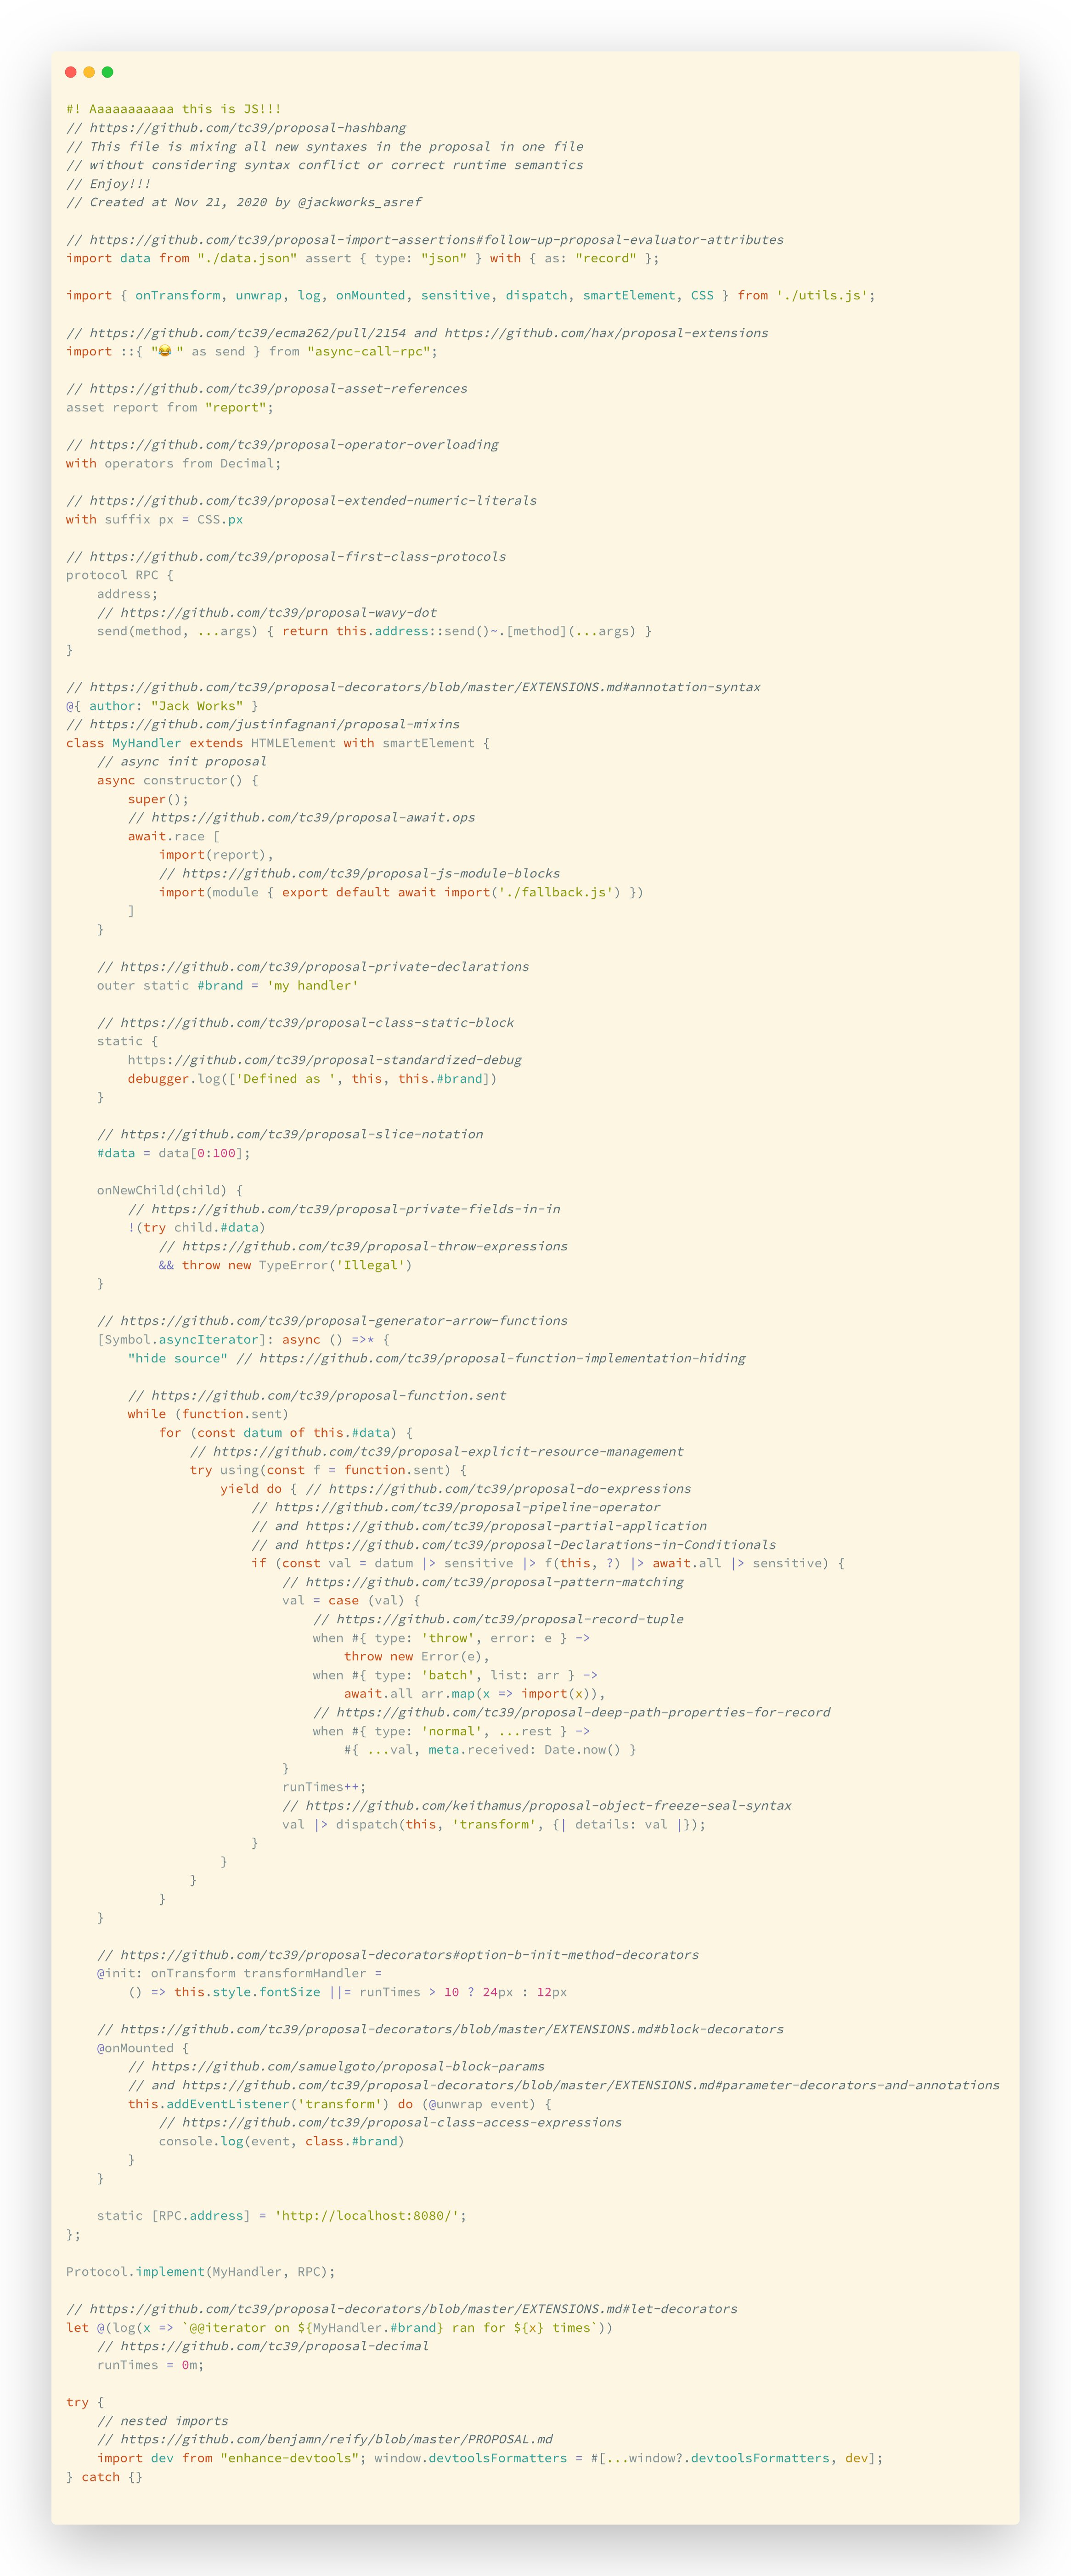Click 'with suffix px = CSS.px' line
The height and width of the screenshot is (2576, 1071).
pyautogui.click(x=155, y=520)
